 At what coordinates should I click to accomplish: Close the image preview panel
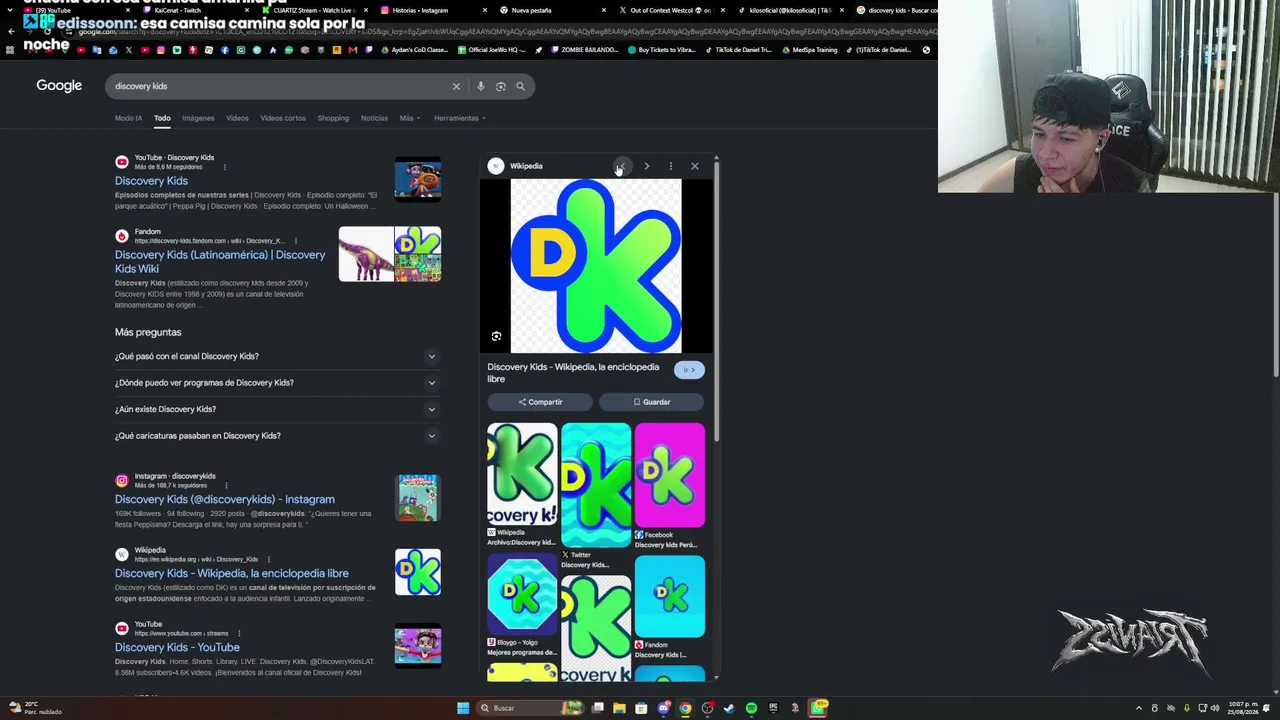click(x=695, y=166)
